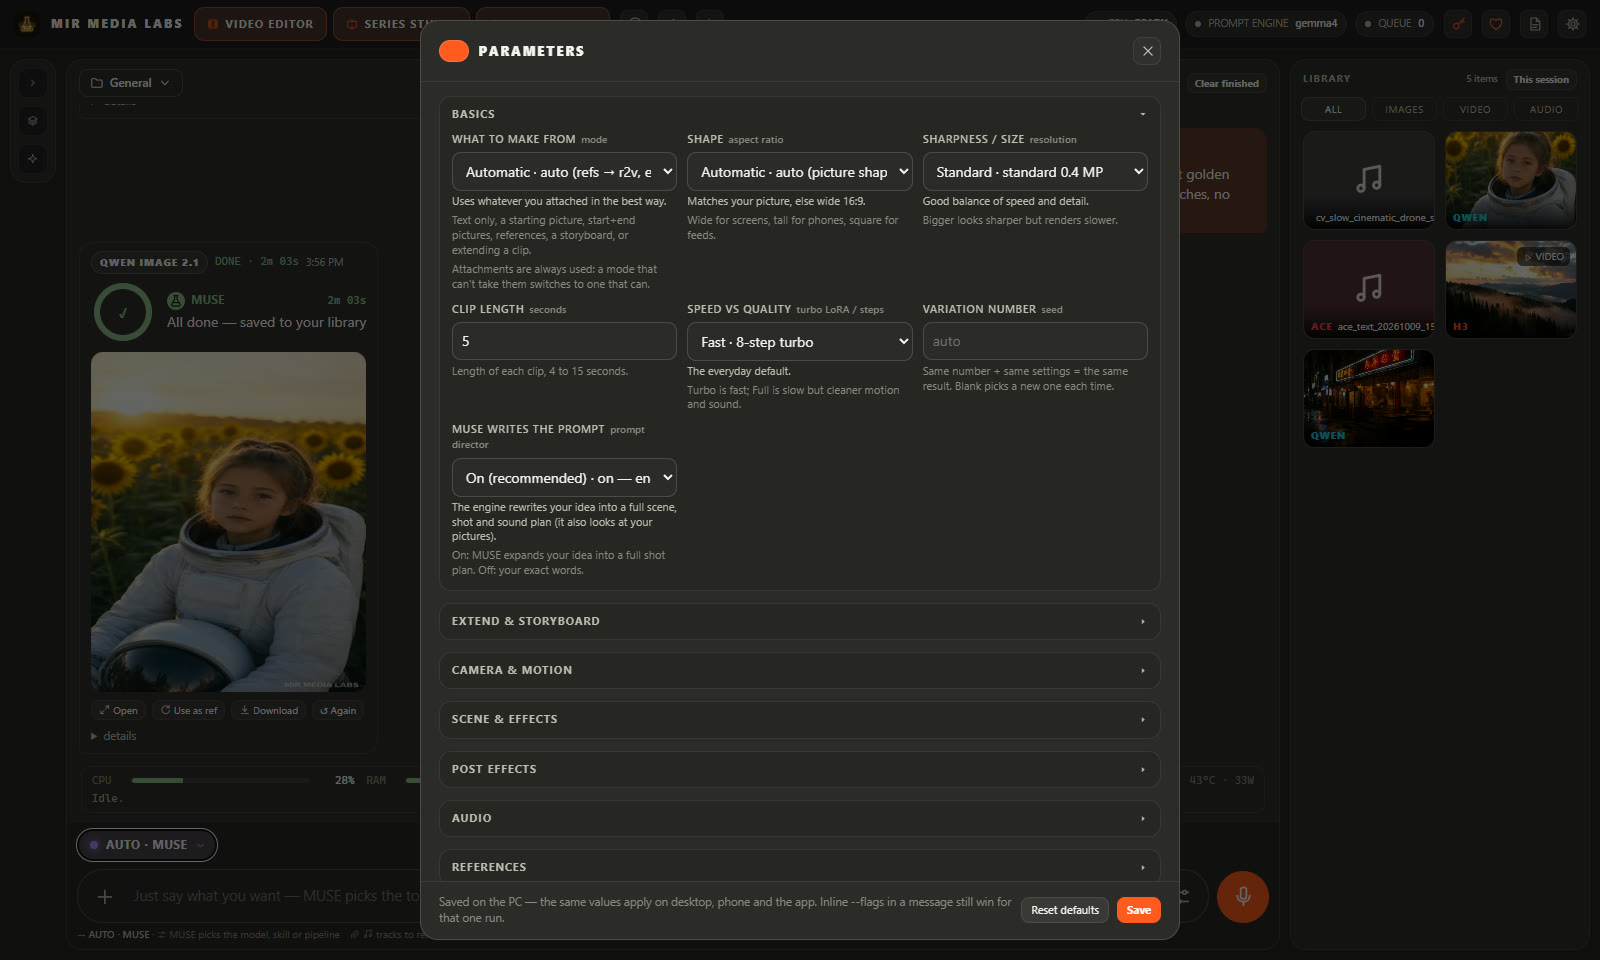
Task: Click the Variation Number seed field
Action: click(1035, 341)
